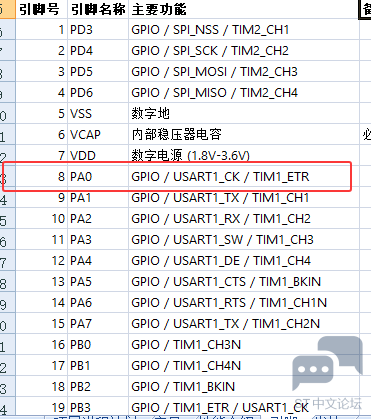Viewport: 371px width, 419px height.
Task: Select the PA0 pin name cell
Action: tap(98, 177)
